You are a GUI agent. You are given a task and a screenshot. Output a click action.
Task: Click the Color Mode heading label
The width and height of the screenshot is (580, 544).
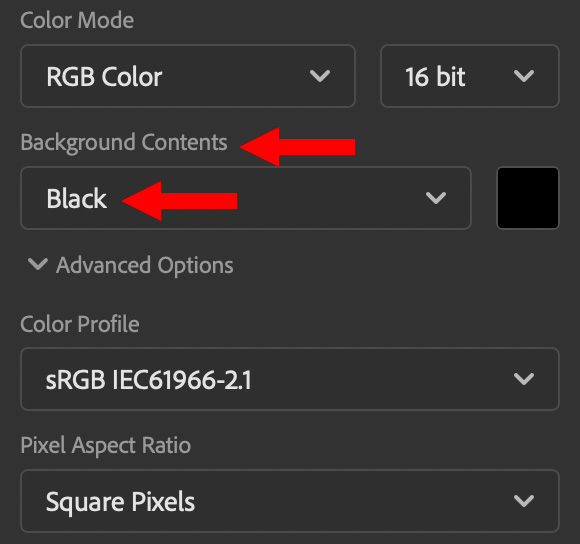coord(77,20)
